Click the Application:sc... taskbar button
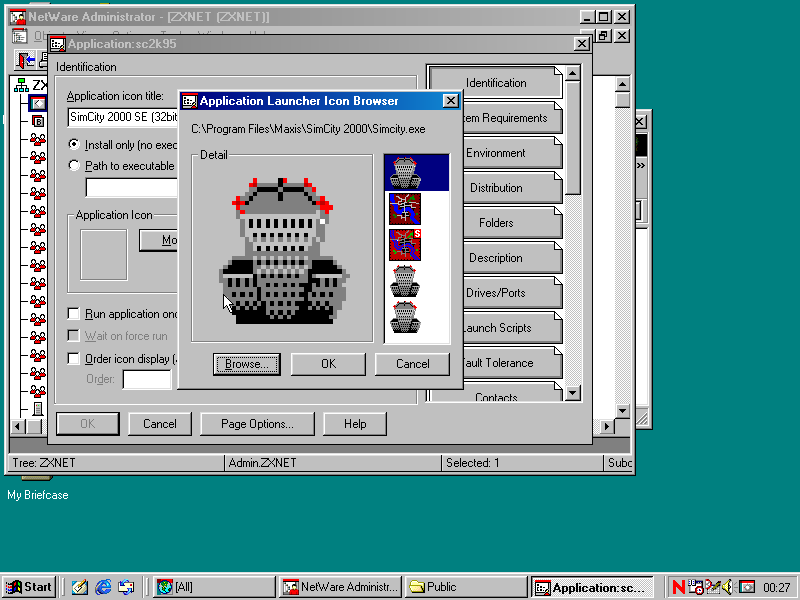This screenshot has width=800, height=600. (592, 587)
